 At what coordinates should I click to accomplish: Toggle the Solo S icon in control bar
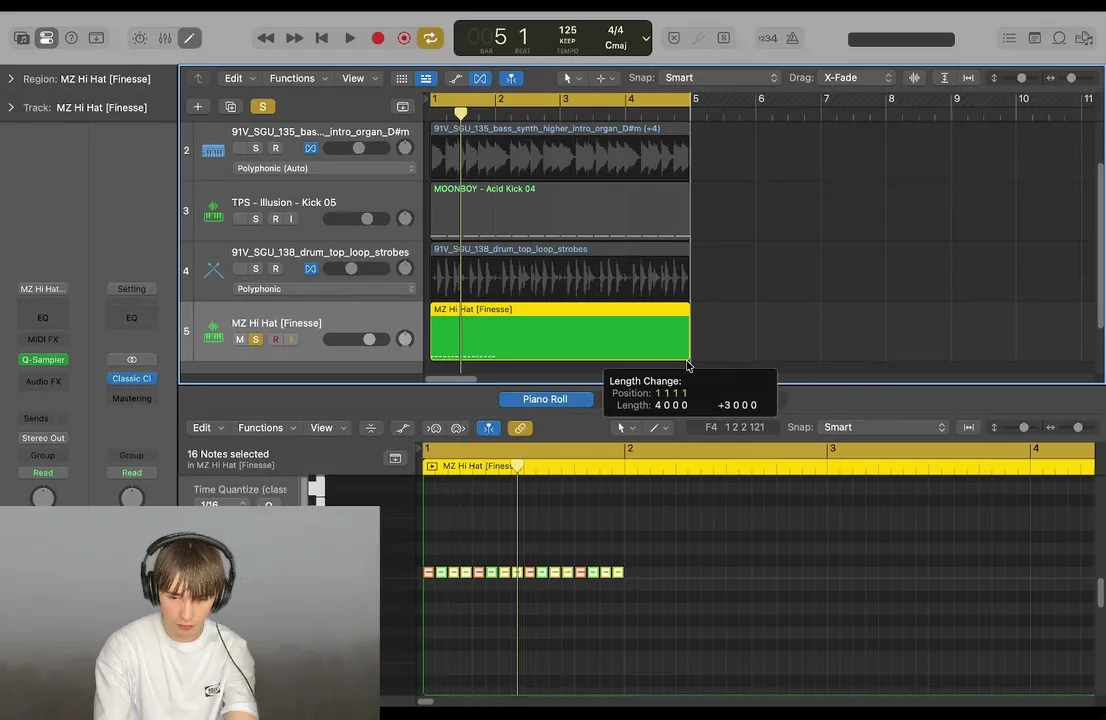(x=724, y=38)
